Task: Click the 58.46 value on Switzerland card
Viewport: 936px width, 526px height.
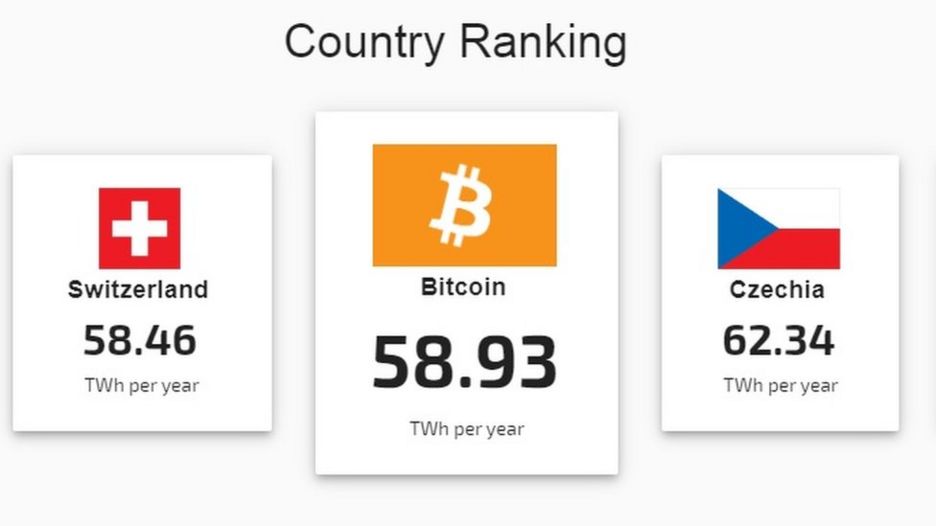Action: click(x=140, y=340)
